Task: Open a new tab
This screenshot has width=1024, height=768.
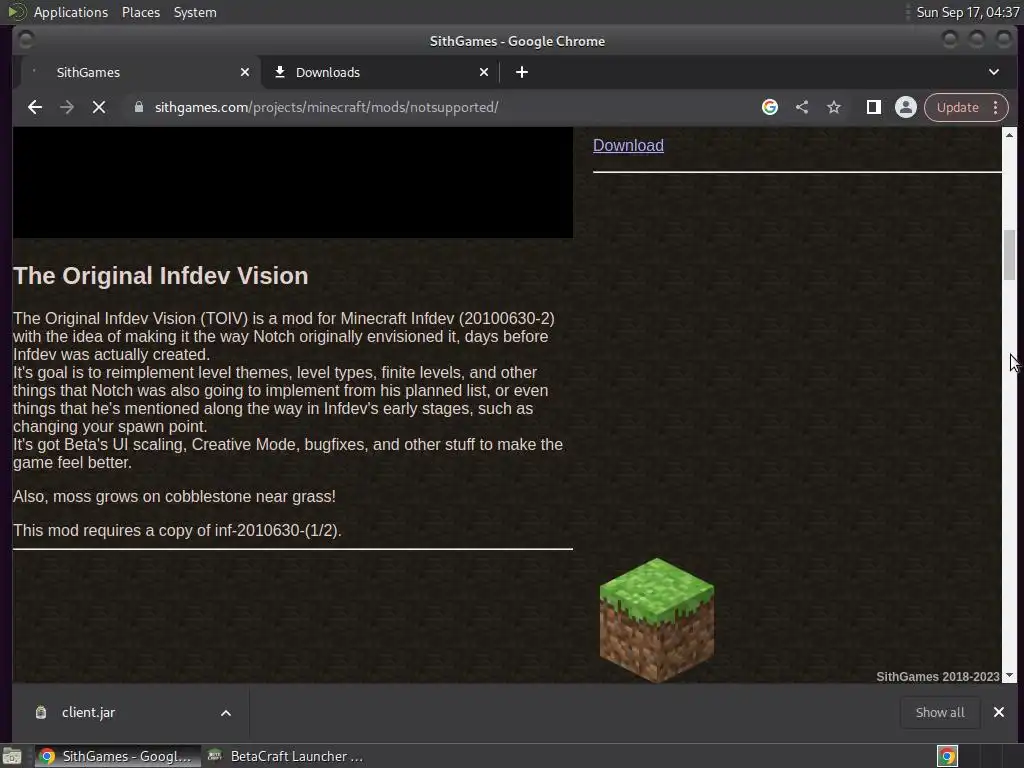Action: click(522, 72)
